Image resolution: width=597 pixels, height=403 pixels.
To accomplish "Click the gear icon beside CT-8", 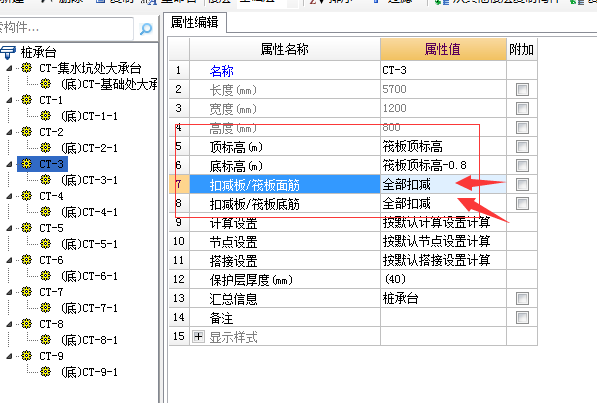I will point(26,324).
